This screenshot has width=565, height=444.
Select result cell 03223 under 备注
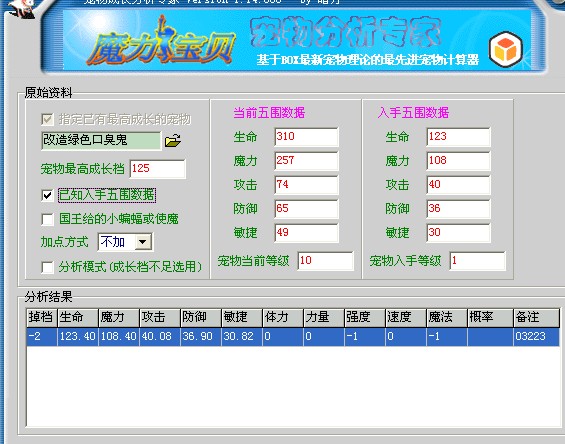pyautogui.click(x=537, y=337)
